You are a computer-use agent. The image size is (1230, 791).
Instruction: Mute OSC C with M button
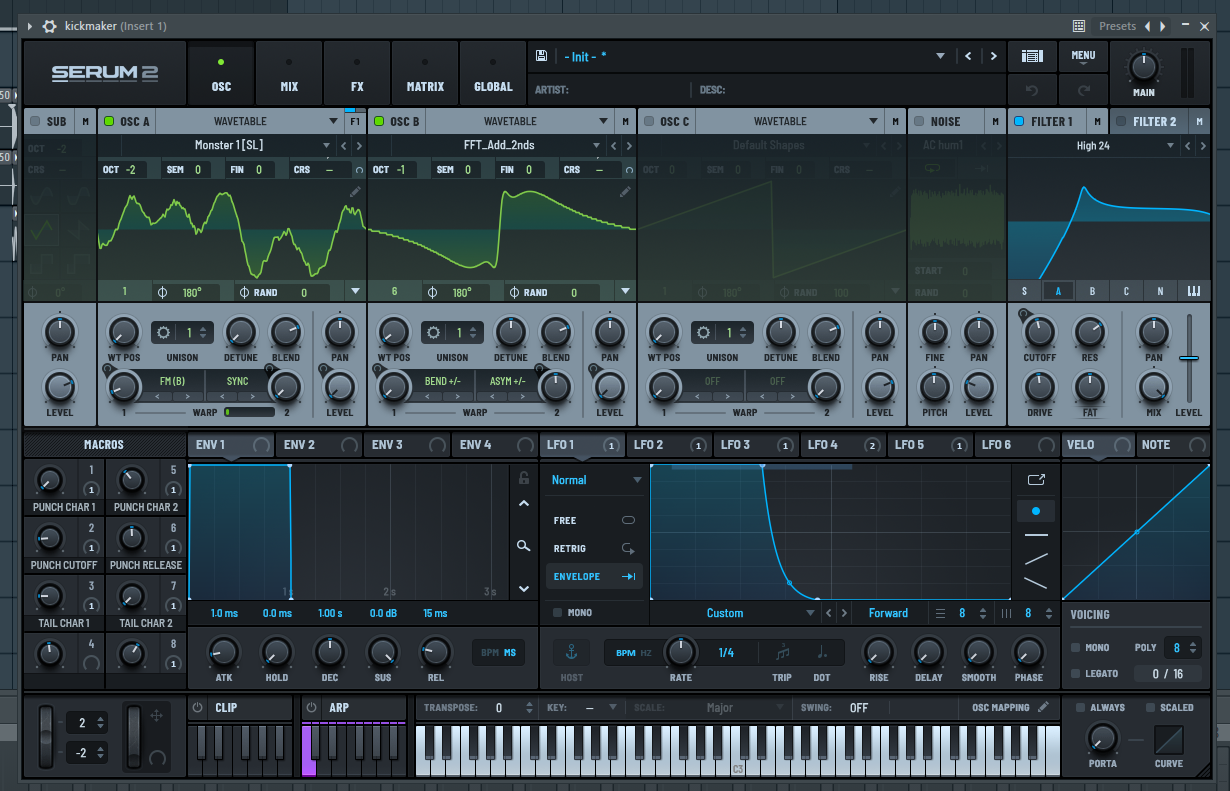tap(895, 122)
